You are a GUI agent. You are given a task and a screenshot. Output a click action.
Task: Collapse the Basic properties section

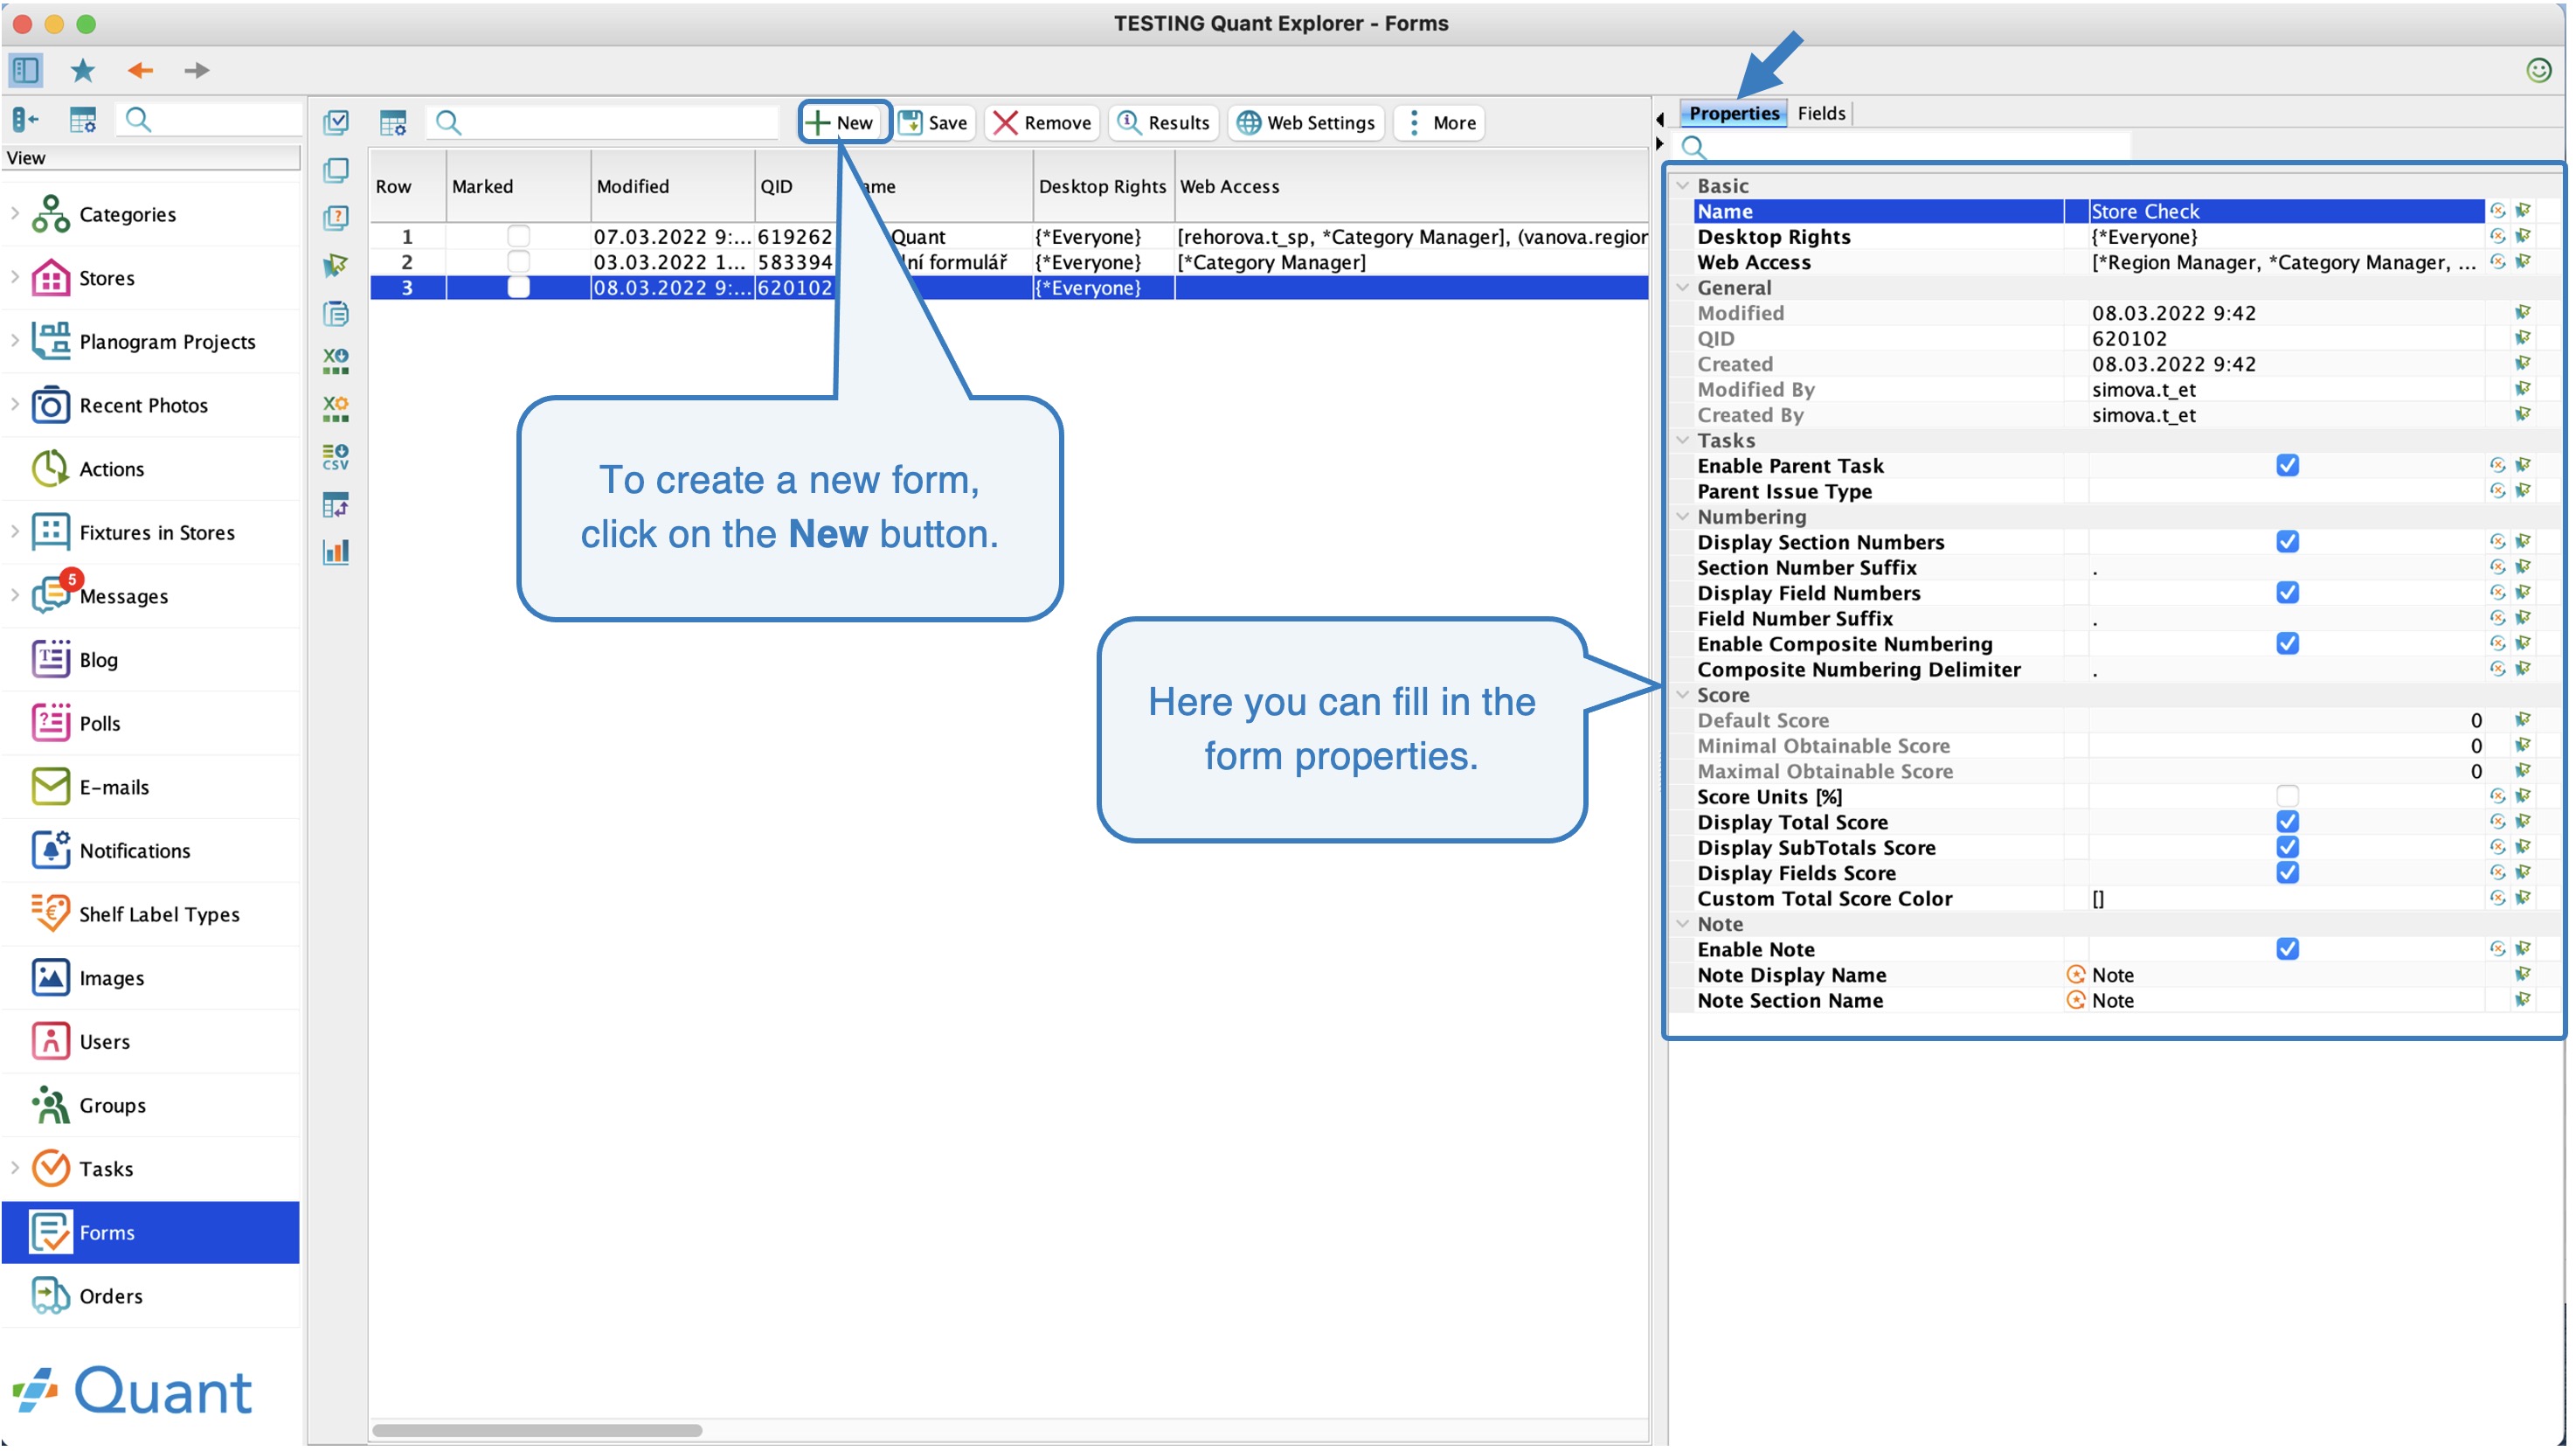(1683, 186)
